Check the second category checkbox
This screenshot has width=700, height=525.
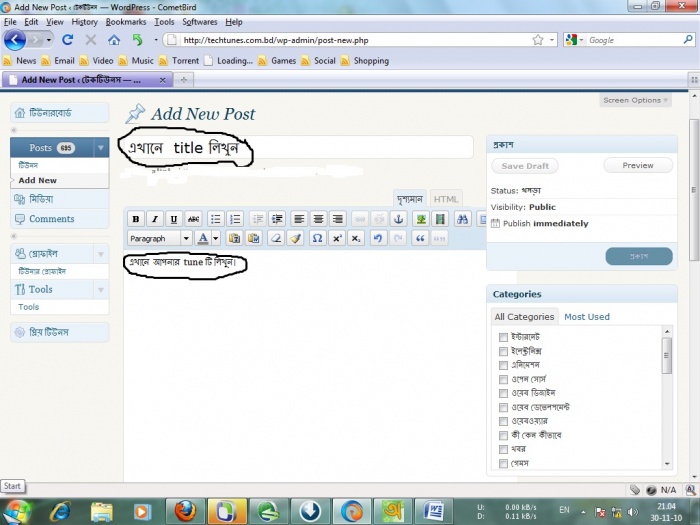[x=503, y=351]
